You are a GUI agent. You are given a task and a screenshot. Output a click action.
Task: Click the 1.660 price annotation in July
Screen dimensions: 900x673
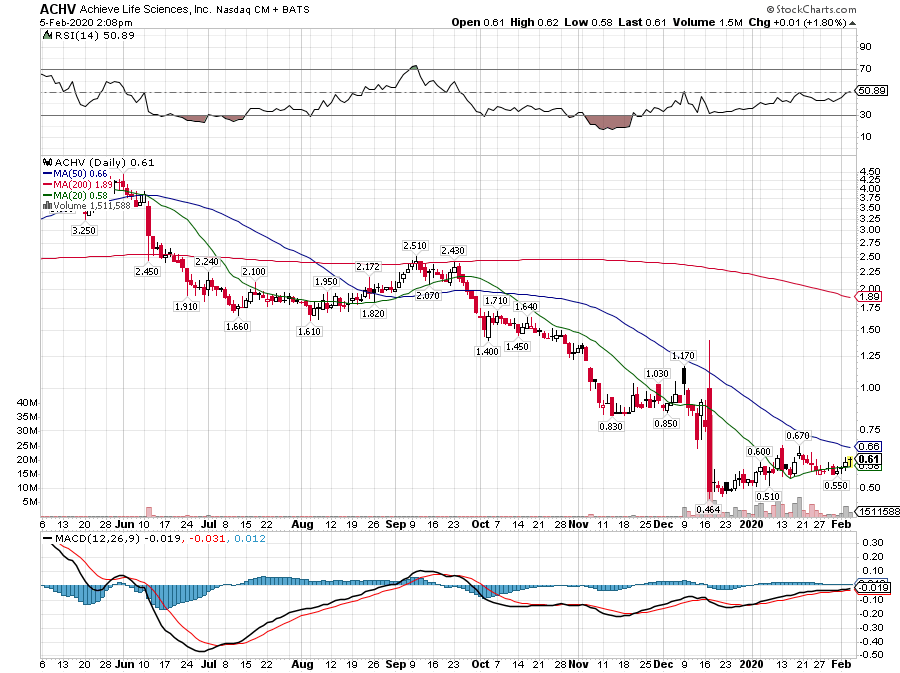pyautogui.click(x=237, y=326)
